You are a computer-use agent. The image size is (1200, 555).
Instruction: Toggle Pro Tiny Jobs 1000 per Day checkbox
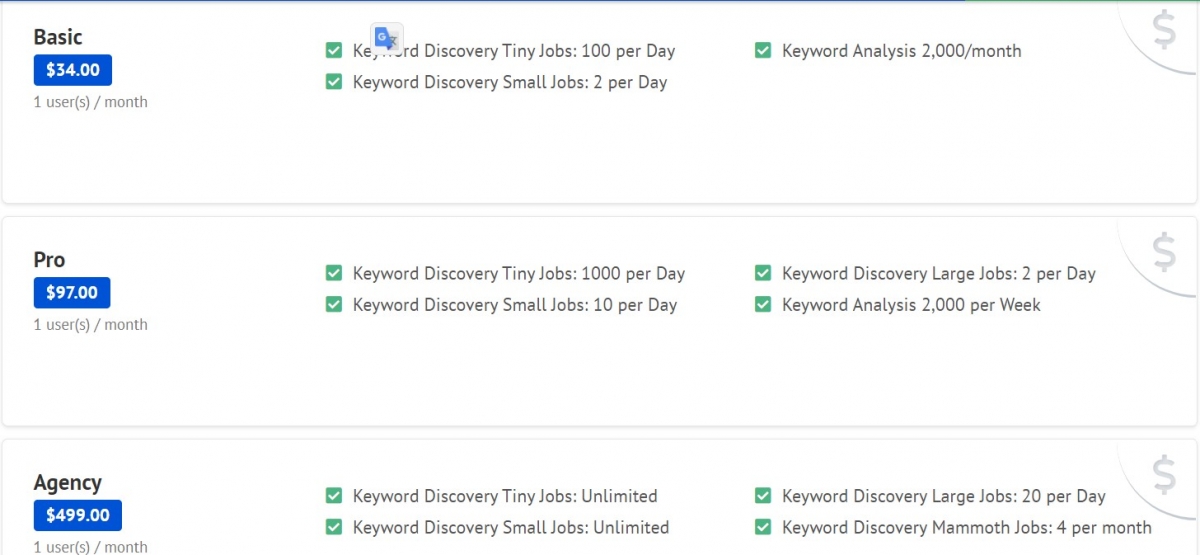334,273
